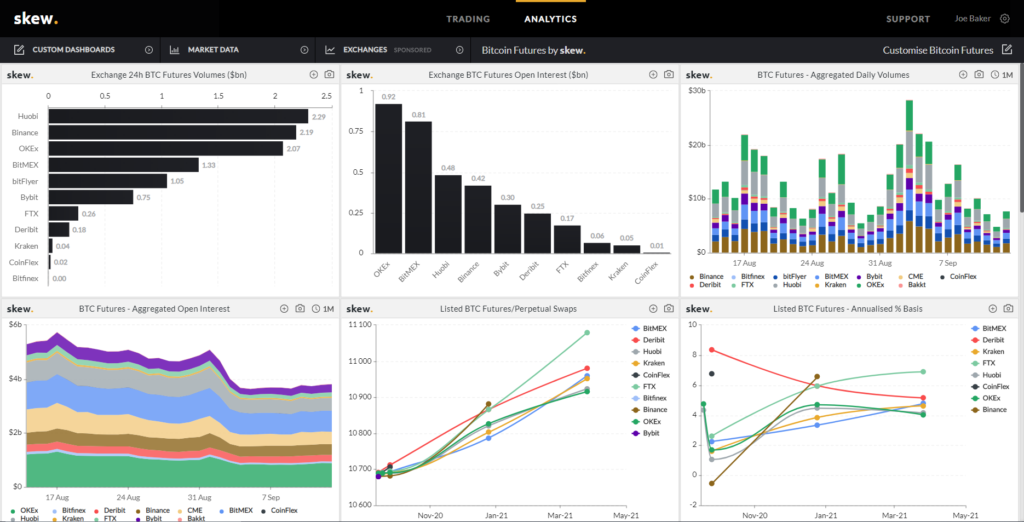1024x522 pixels.
Task: Toggle FTX series in Perpetual Swaps legend
Action: (x=645, y=386)
